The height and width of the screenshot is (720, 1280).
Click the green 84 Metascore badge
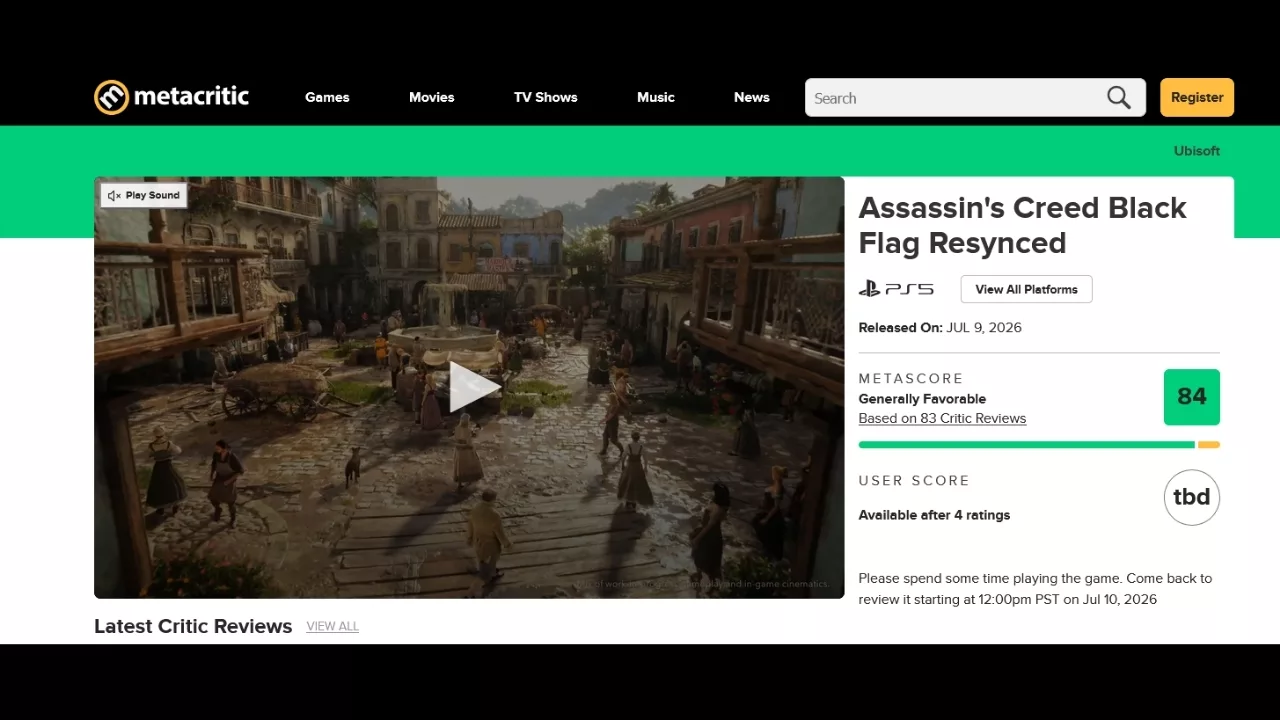(x=1192, y=397)
